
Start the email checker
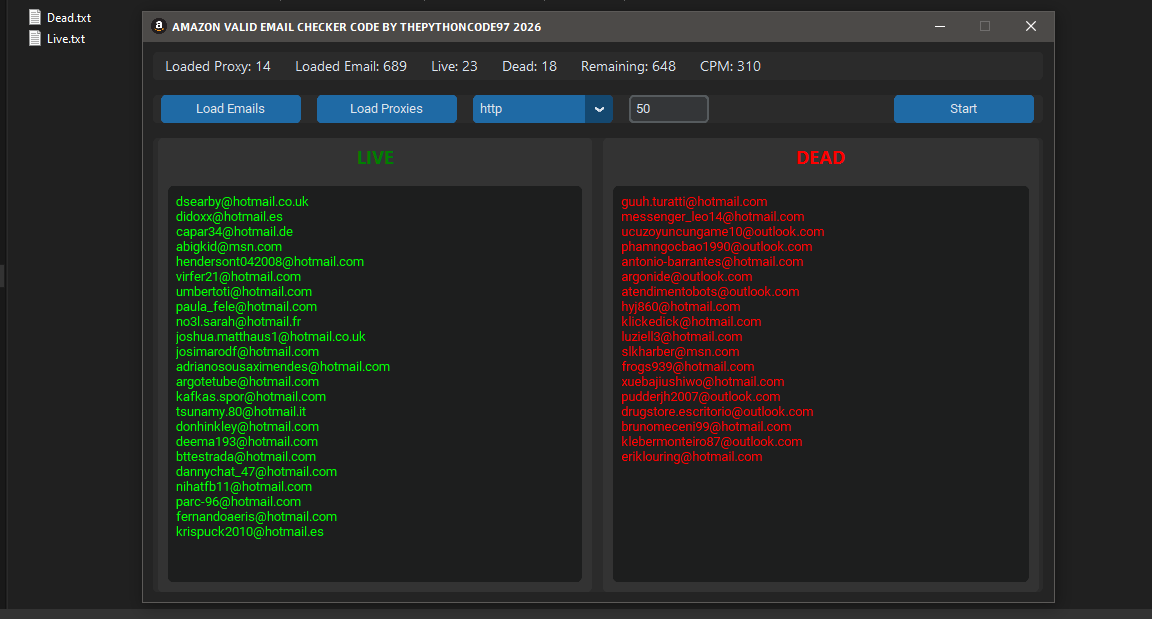963,109
